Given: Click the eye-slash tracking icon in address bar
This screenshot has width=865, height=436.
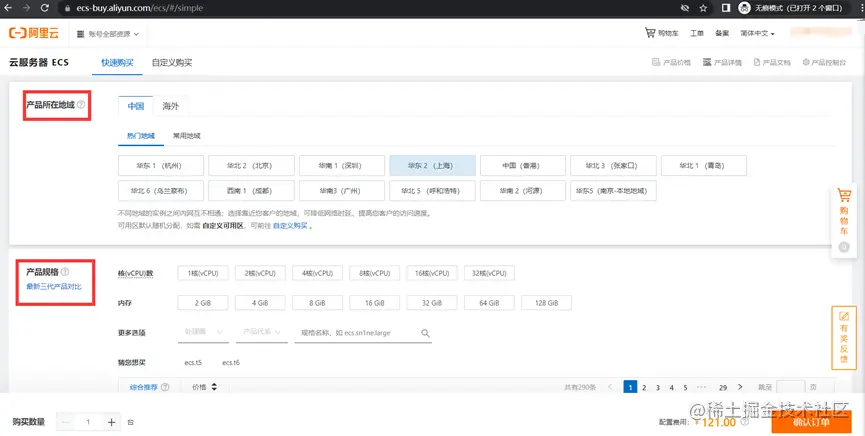Looking at the screenshot, I should point(685,8).
